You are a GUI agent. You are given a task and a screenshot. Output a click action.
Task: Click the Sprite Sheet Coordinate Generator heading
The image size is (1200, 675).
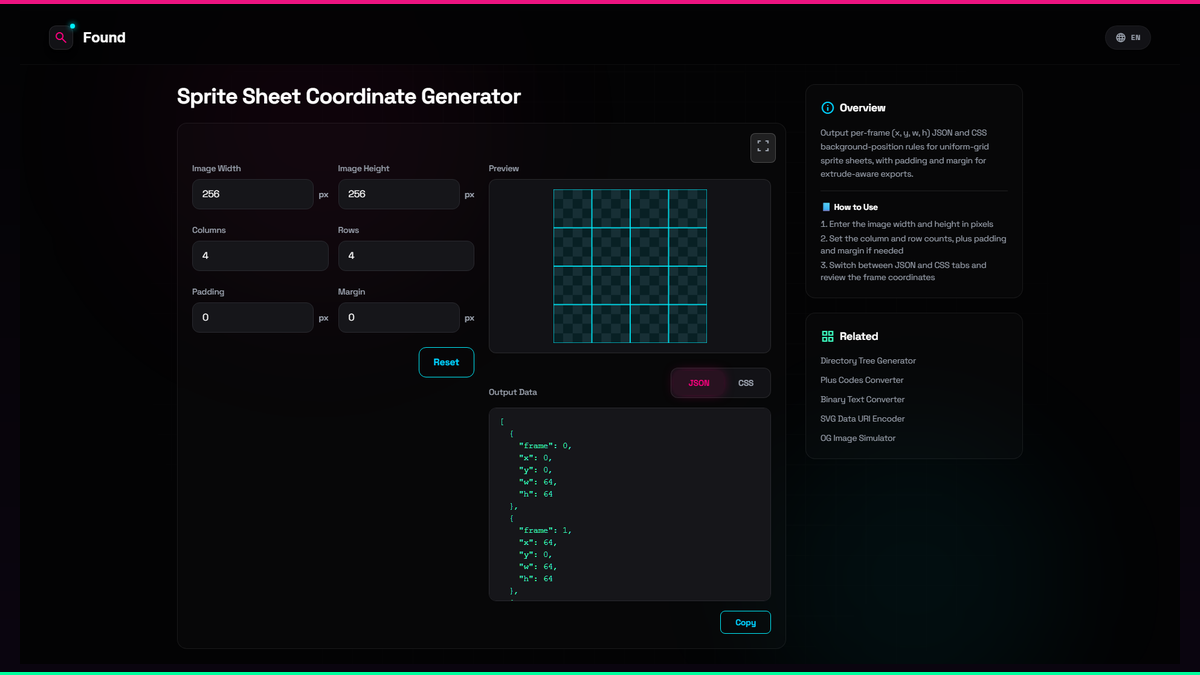coord(349,96)
